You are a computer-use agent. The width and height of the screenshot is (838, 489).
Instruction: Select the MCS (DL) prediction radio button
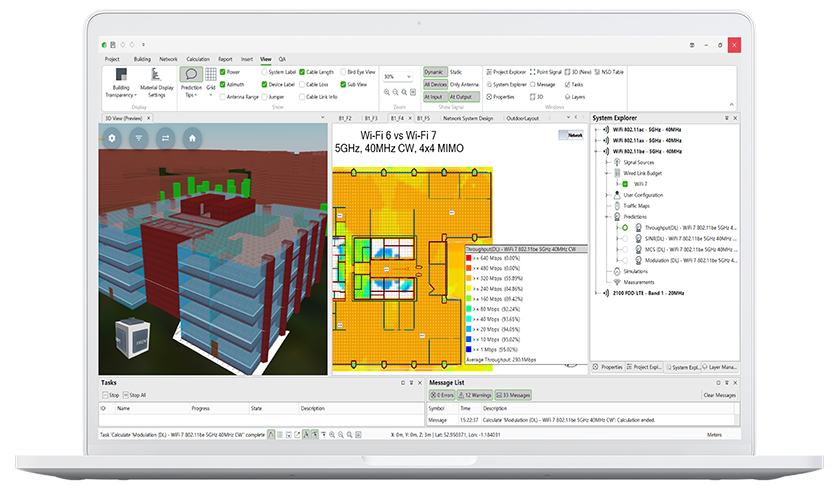coord(625,250)
